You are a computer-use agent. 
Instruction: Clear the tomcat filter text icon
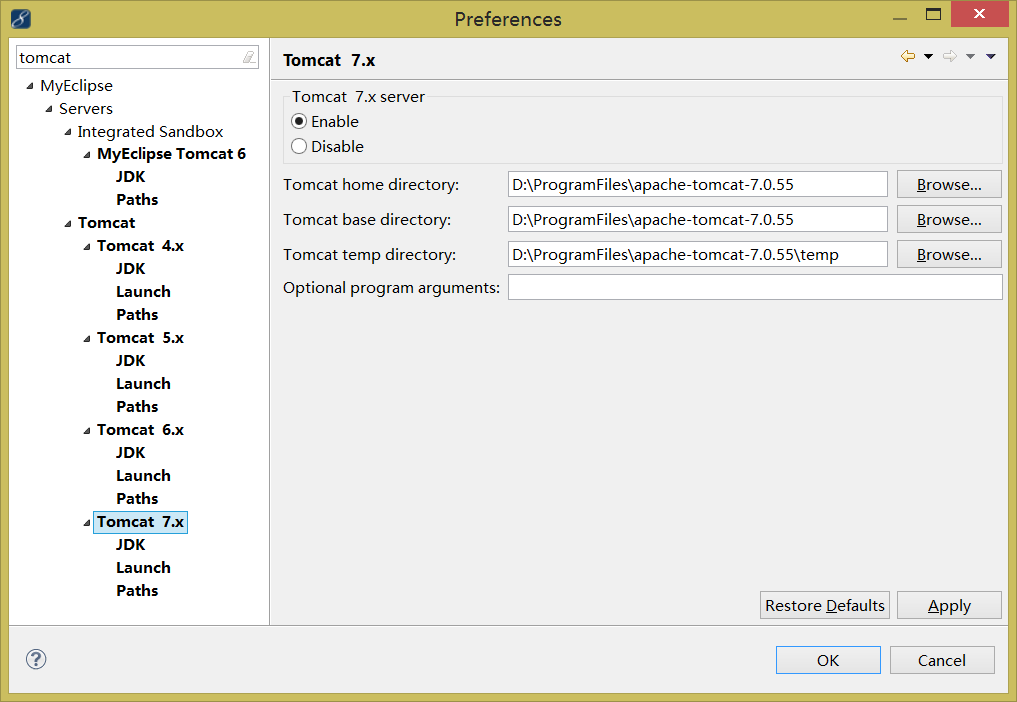click(x=249, y=57)
